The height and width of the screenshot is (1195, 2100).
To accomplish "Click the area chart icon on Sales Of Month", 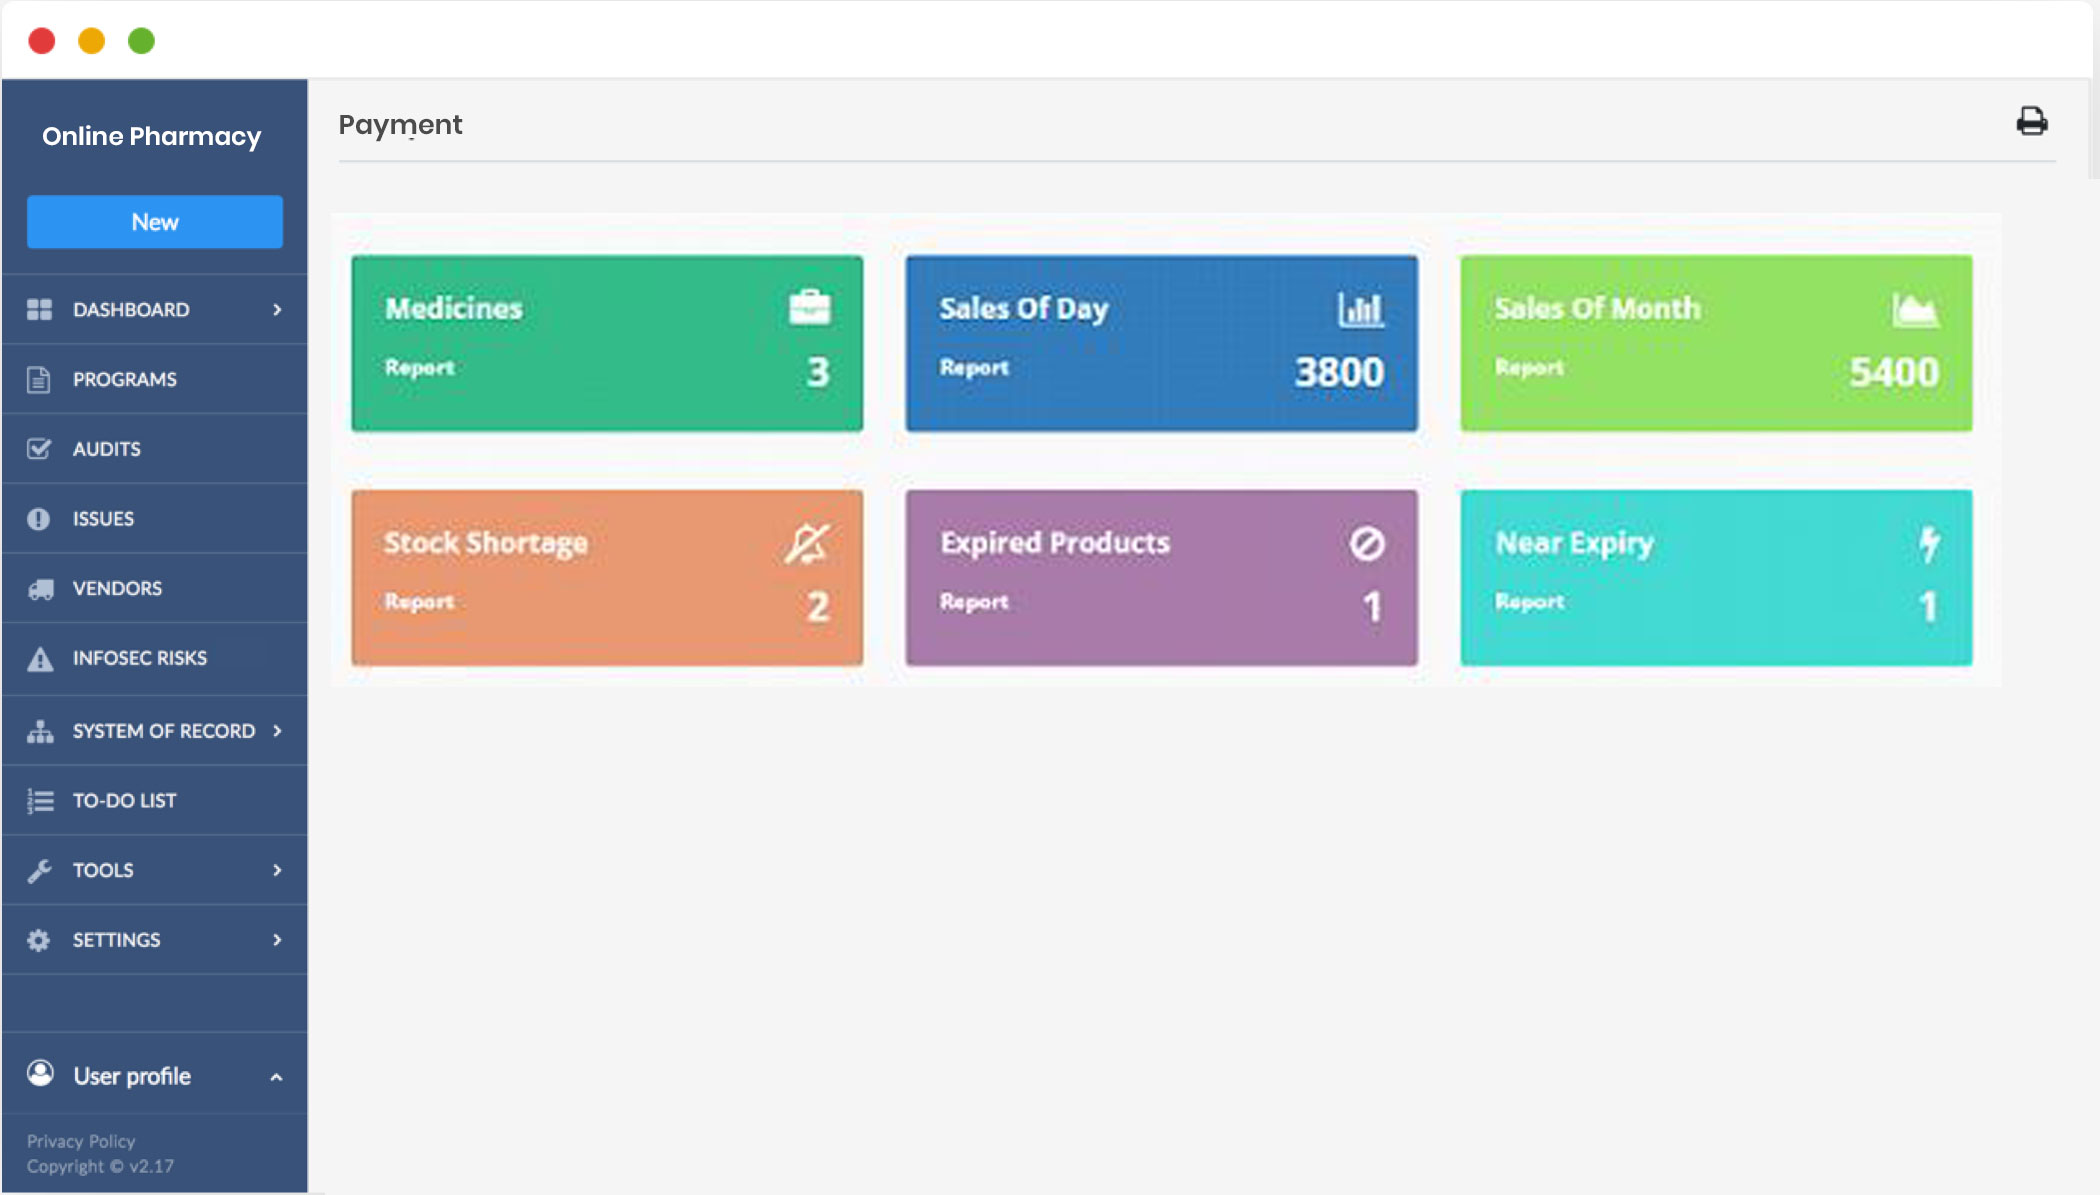I will [1915, 309].
